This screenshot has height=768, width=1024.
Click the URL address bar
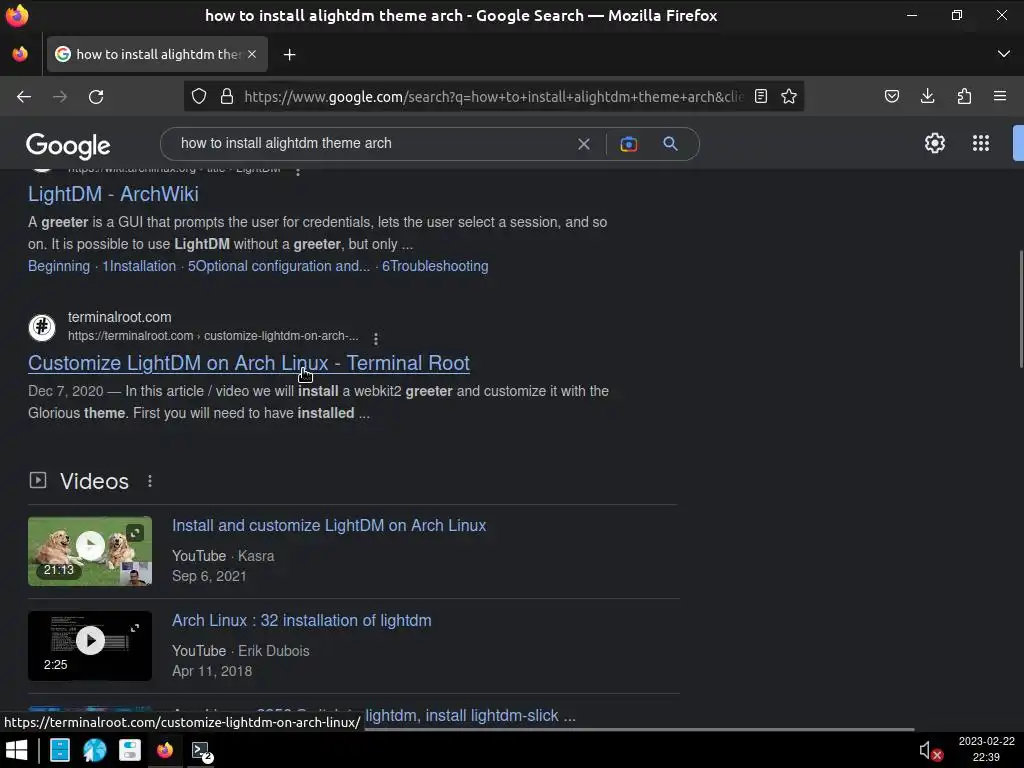(493, 97)
